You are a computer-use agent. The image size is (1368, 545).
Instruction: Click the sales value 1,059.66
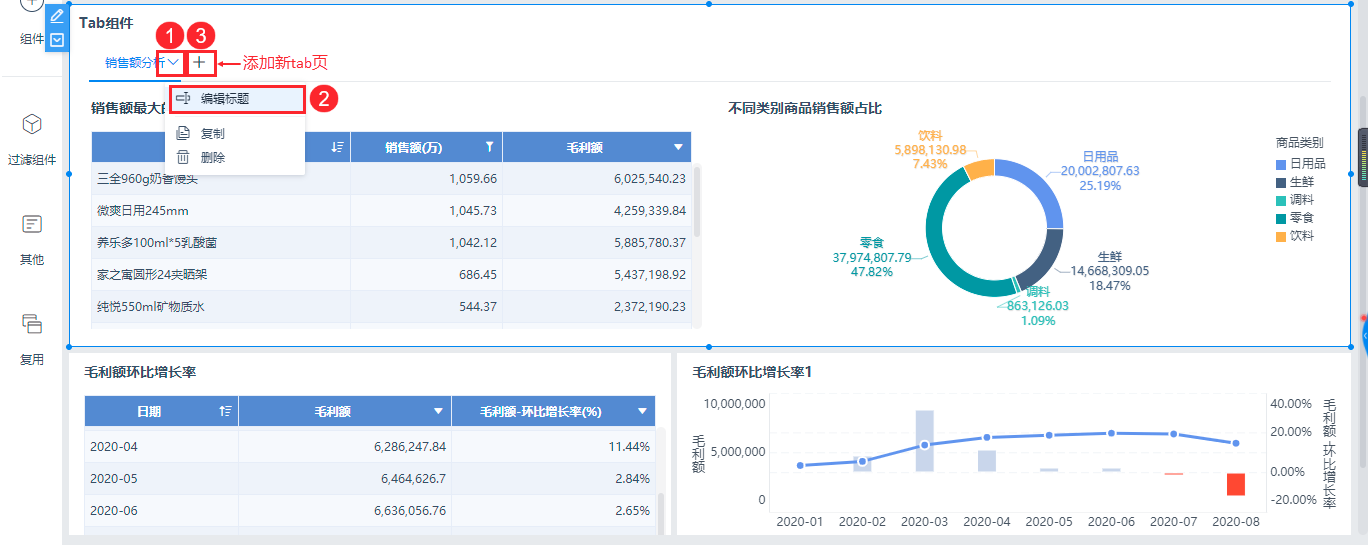pos(473,179)
